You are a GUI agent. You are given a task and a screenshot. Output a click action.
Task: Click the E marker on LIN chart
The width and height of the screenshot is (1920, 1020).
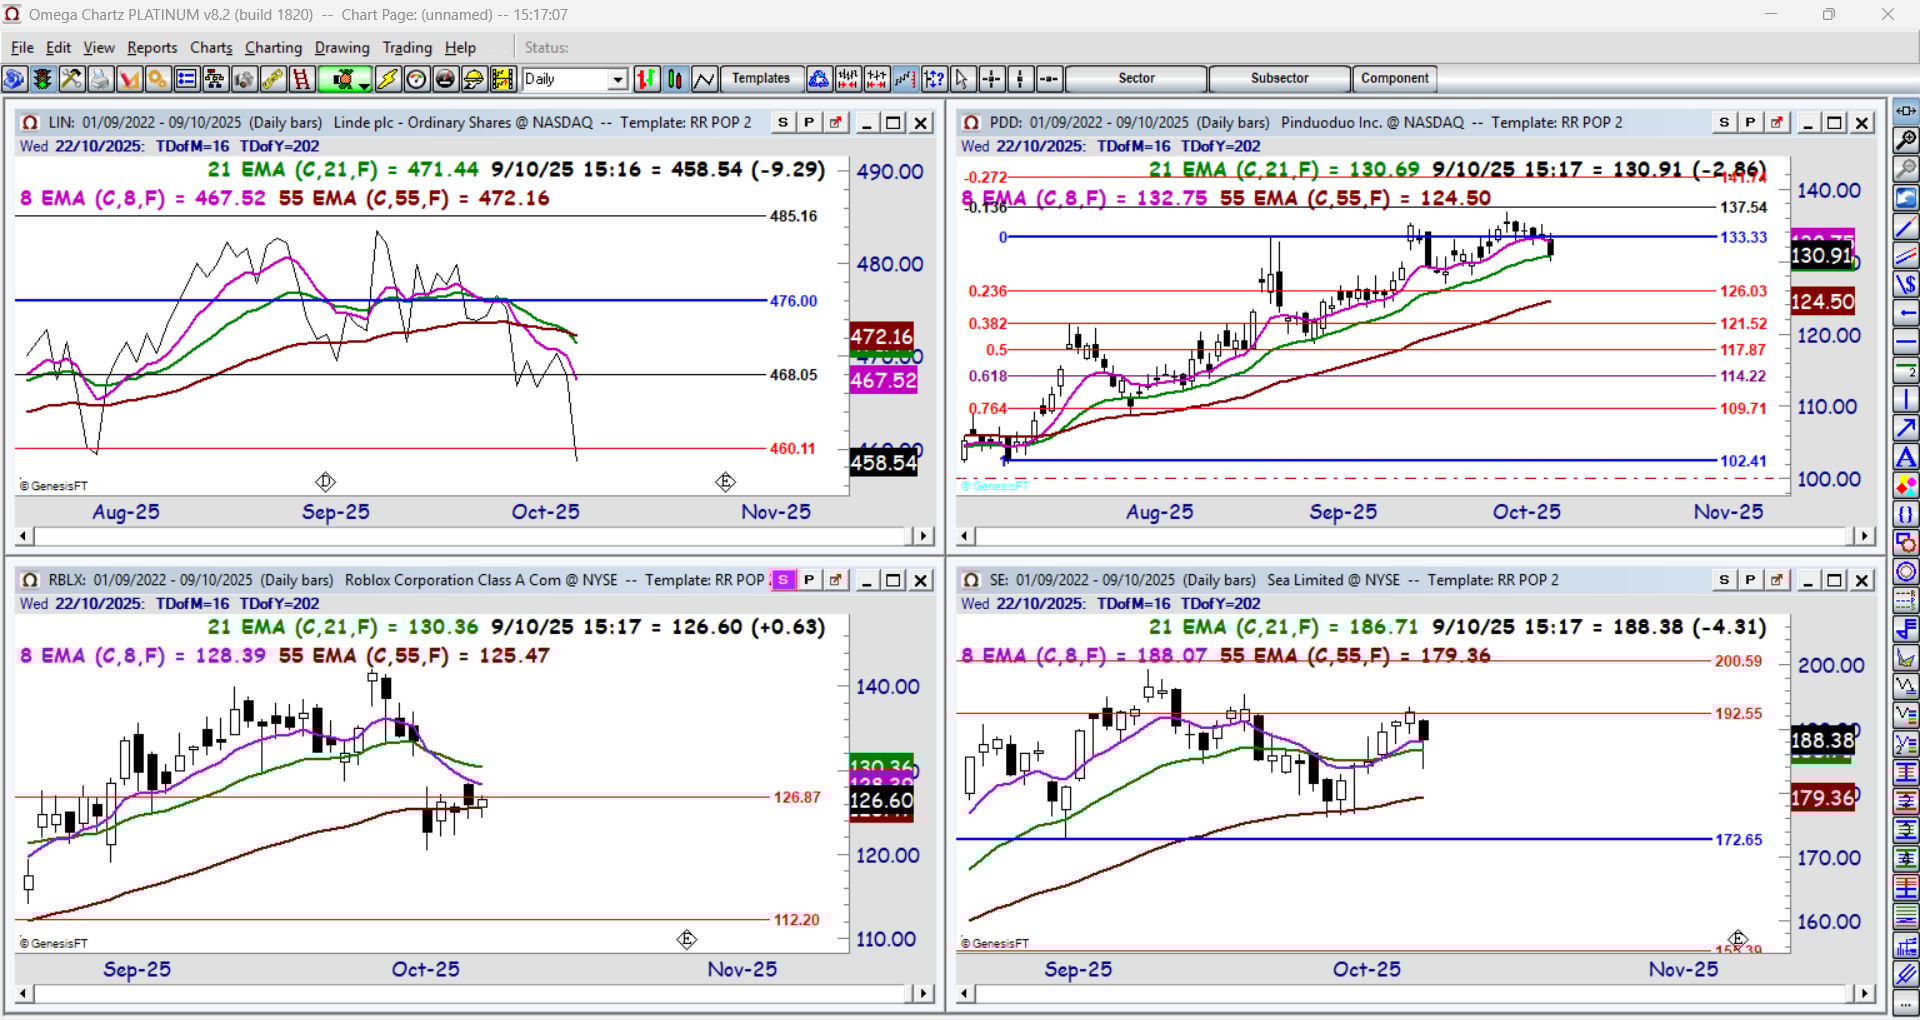click(725, 482)
